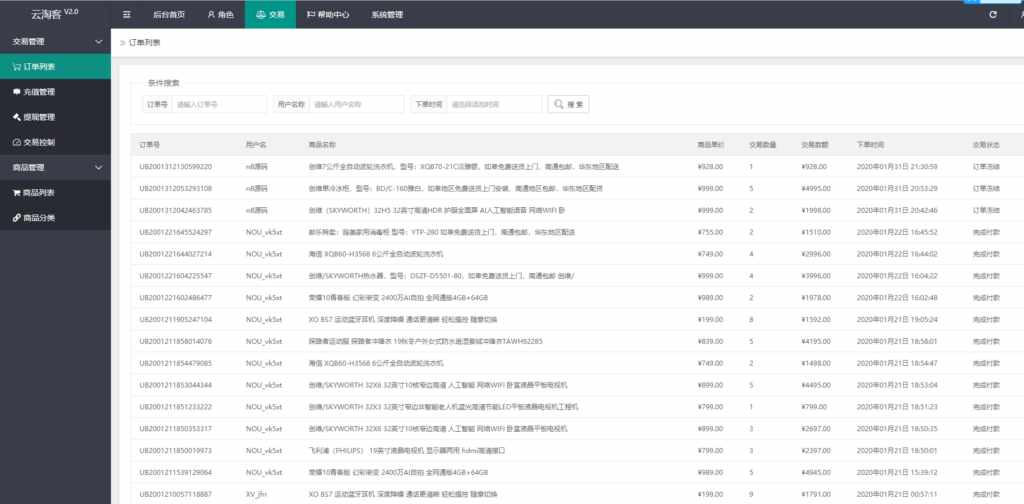Click the 搜索 button

[568, 104]
